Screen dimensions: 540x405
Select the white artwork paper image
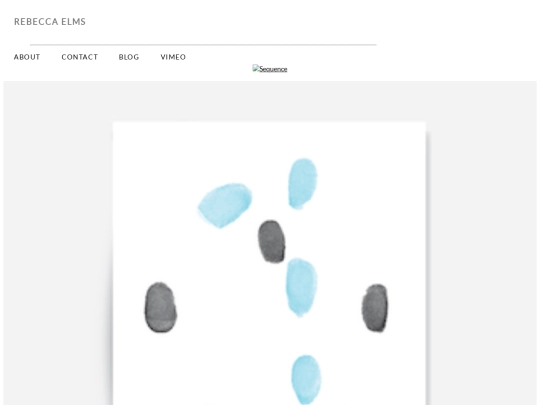[269, 263]
